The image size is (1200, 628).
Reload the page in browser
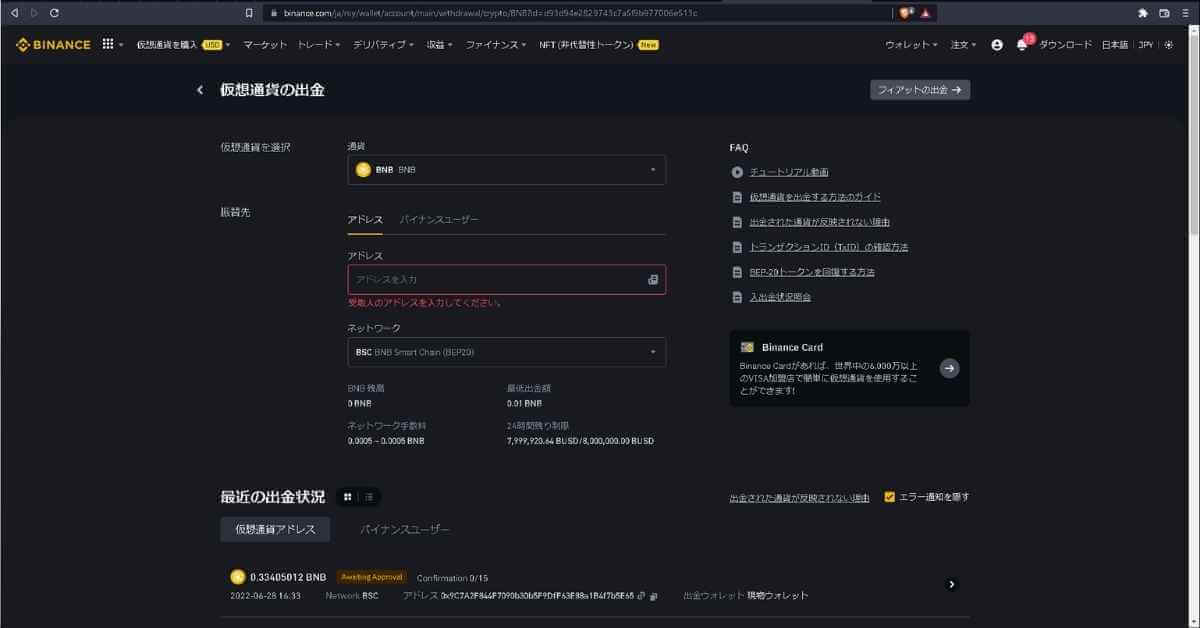(53, 13)
